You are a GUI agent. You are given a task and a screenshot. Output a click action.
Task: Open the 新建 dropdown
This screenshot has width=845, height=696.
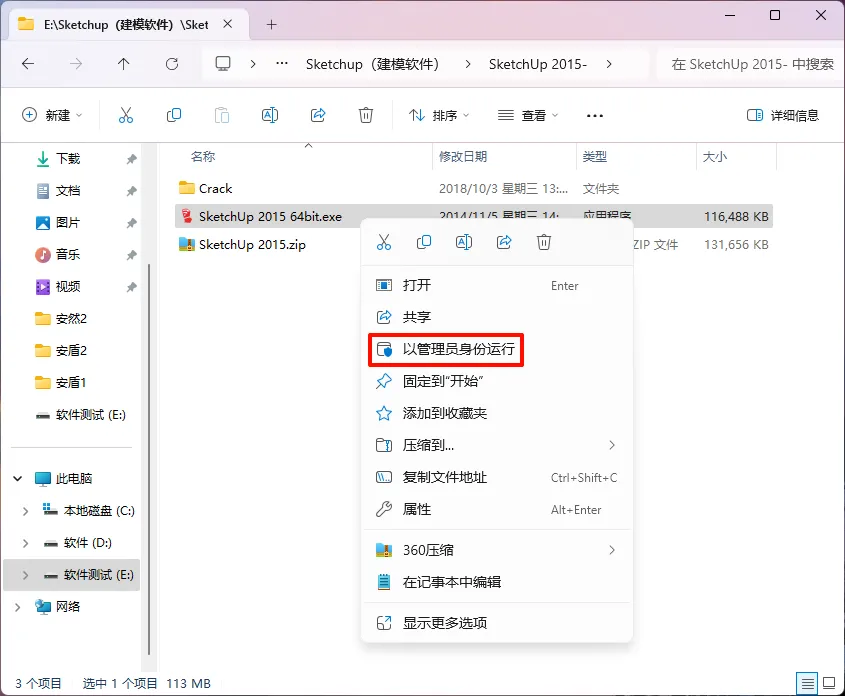52,115
